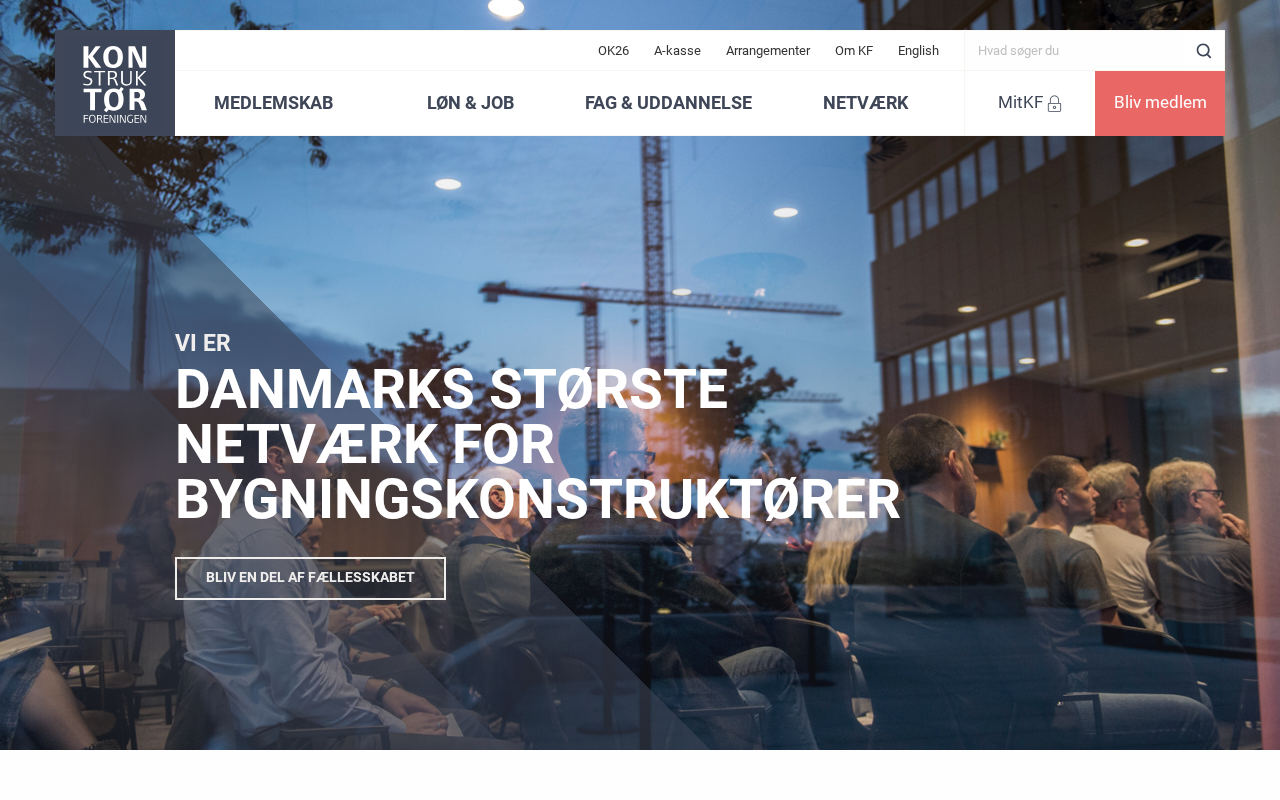Click 'Bliv en del af fællesskabet' button
1280x800 pixels.
(x=310, y=578)
